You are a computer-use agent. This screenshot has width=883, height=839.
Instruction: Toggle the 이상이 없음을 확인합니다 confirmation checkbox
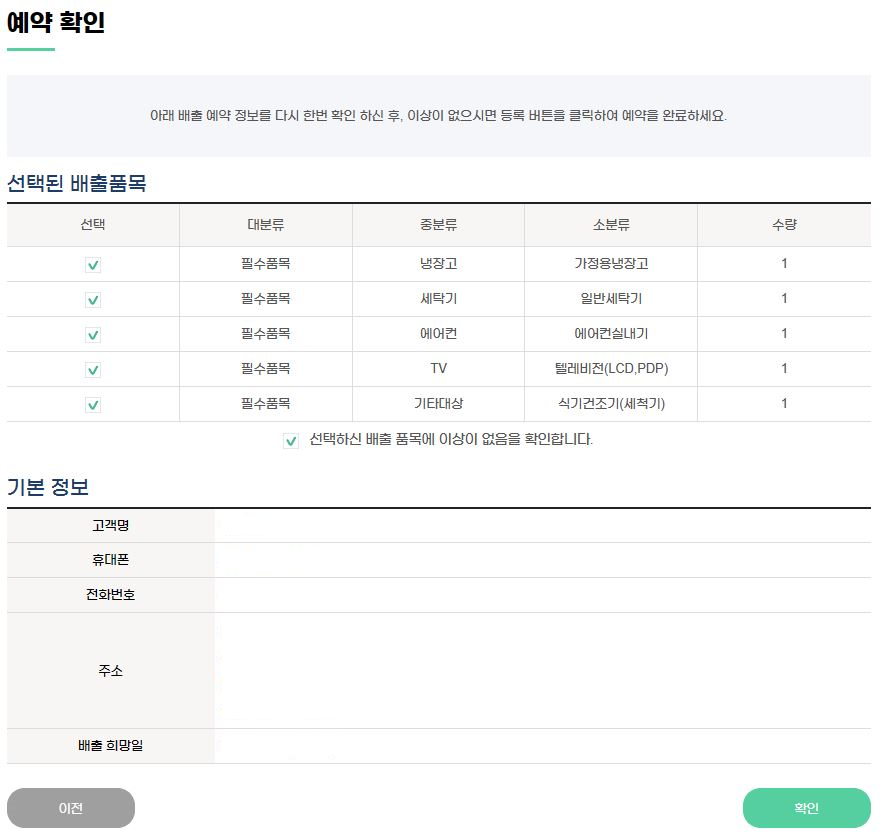291,440
